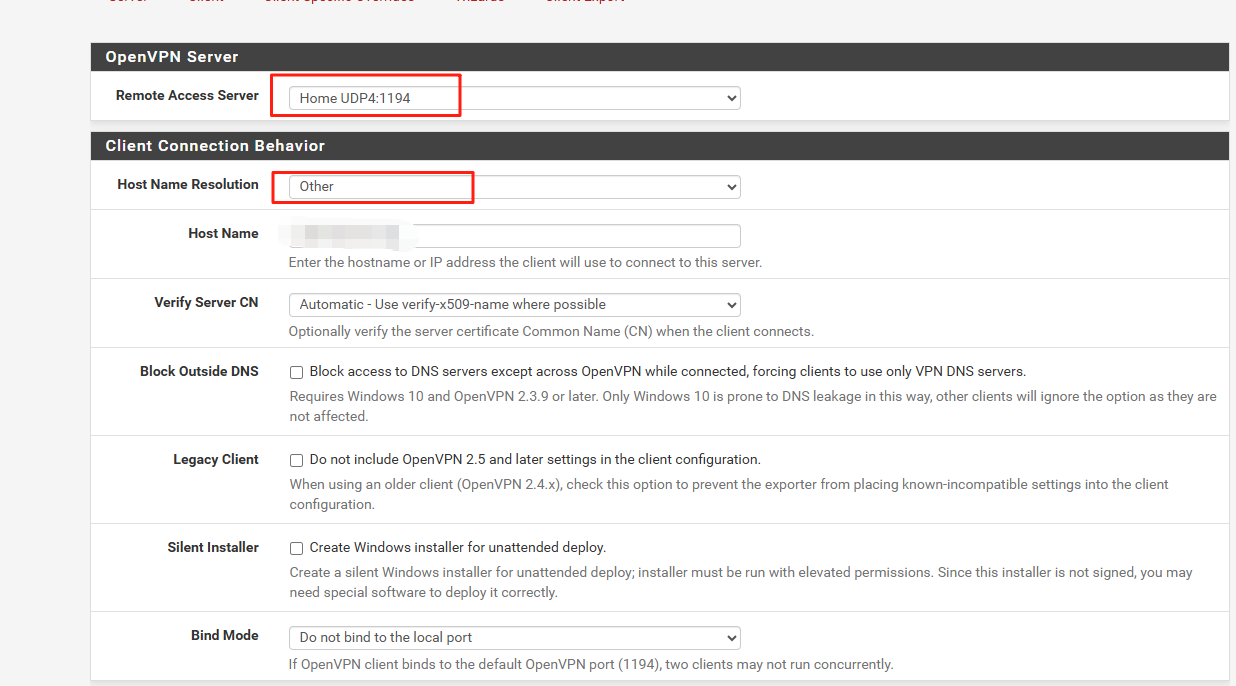Viewport: 1236px width, 686px height.
Task: Open the Remote Access Server dropdown
Action: pyautogui.click(x=514, y=98)
